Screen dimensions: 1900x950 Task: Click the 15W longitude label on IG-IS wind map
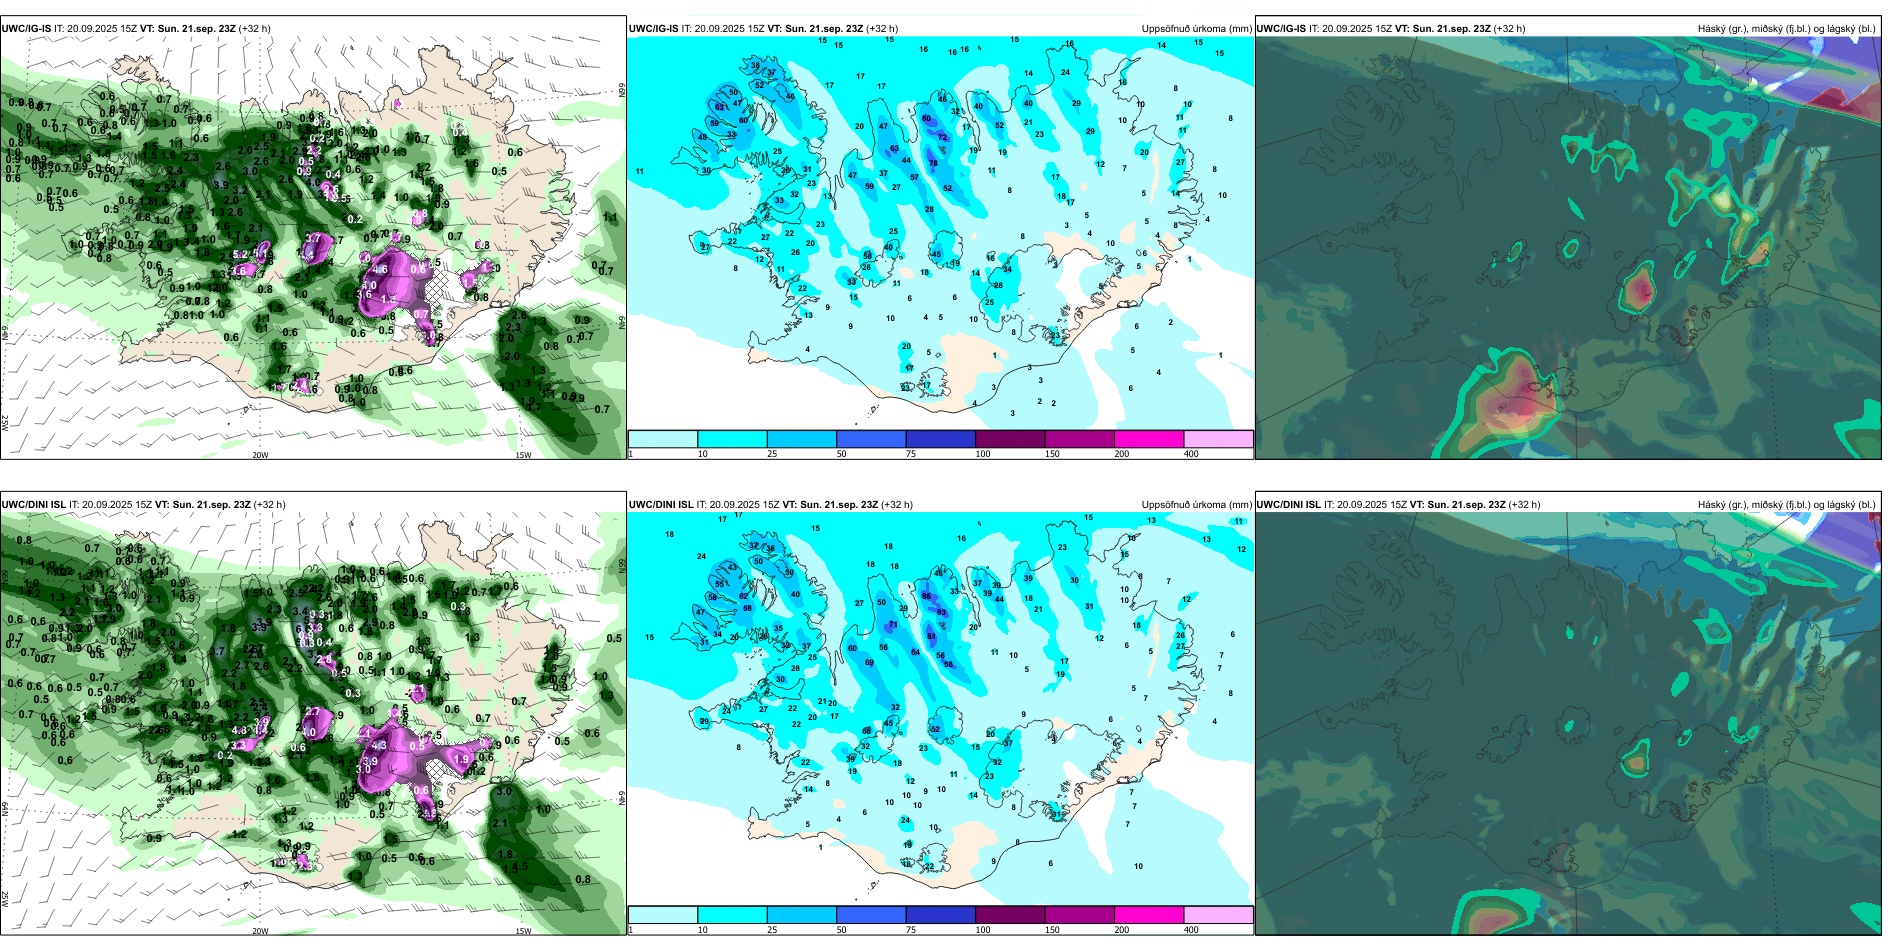[523, 455]
